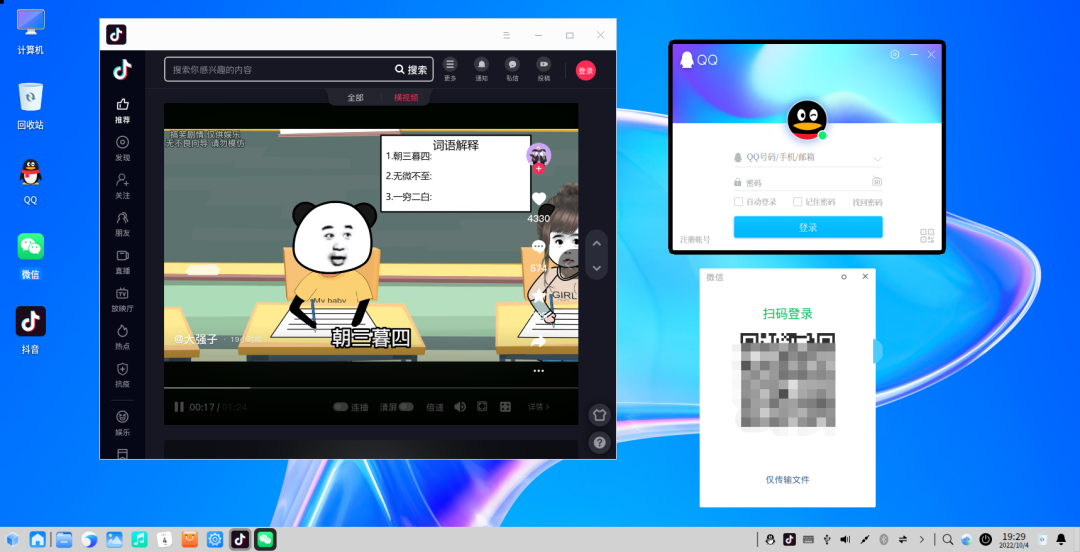Click the 更多 icon in Douyin header

click(450, 65)
